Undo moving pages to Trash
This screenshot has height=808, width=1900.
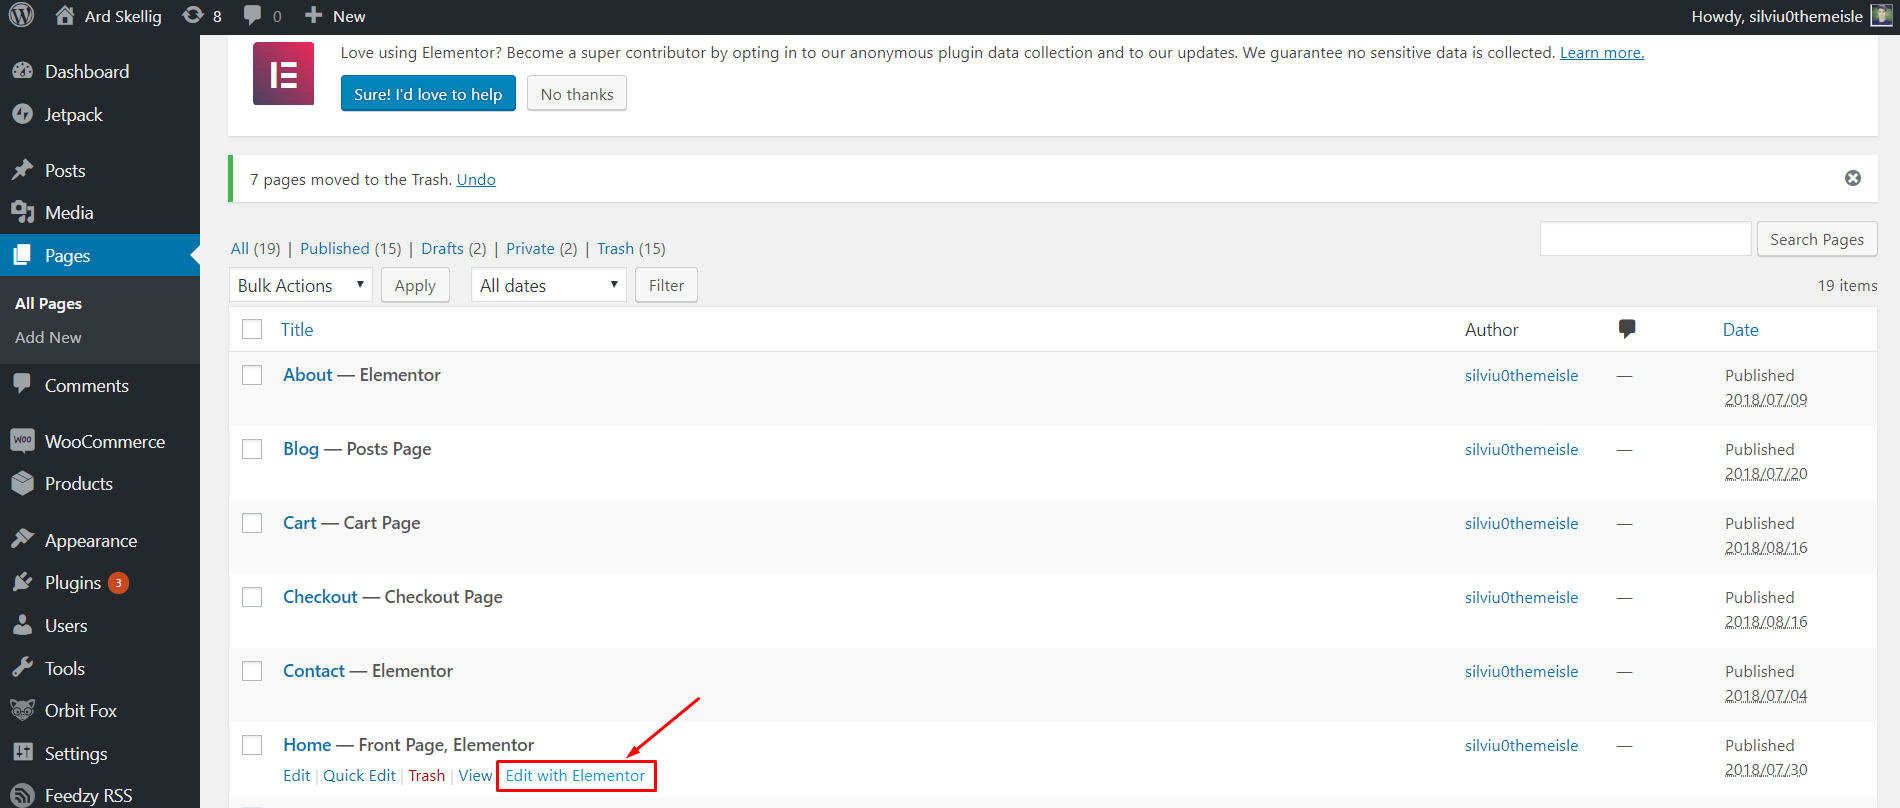pos(476,179)
